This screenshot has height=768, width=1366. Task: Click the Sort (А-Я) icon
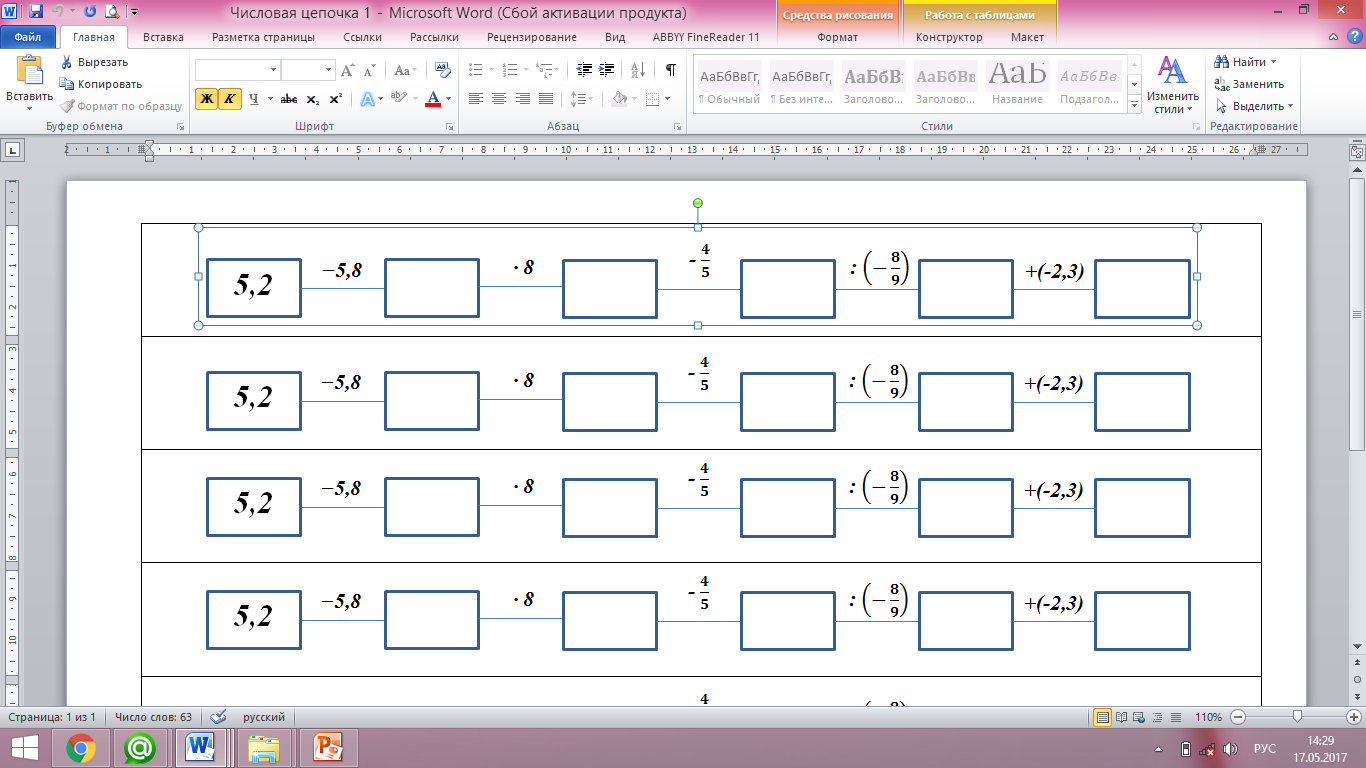click(636, 70)
